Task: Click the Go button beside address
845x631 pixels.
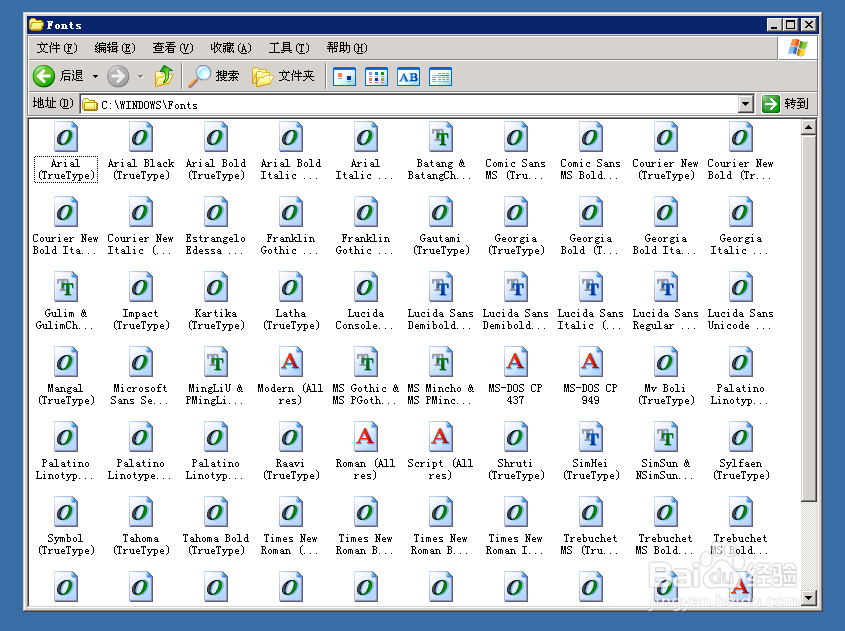Action: click(x=786, y=103)
